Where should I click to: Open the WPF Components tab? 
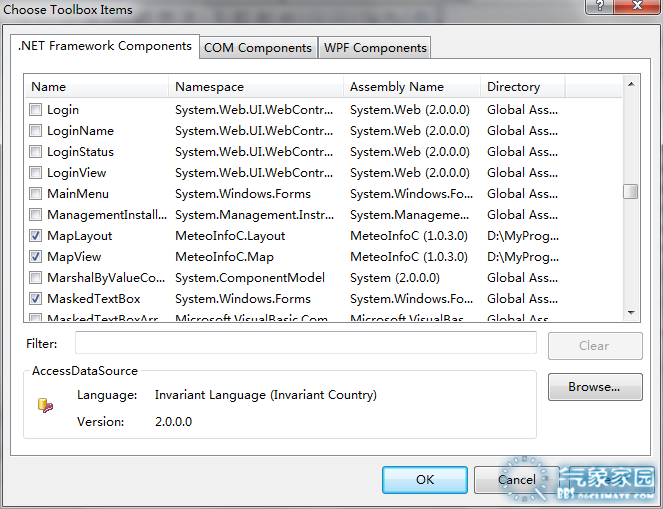375,48
